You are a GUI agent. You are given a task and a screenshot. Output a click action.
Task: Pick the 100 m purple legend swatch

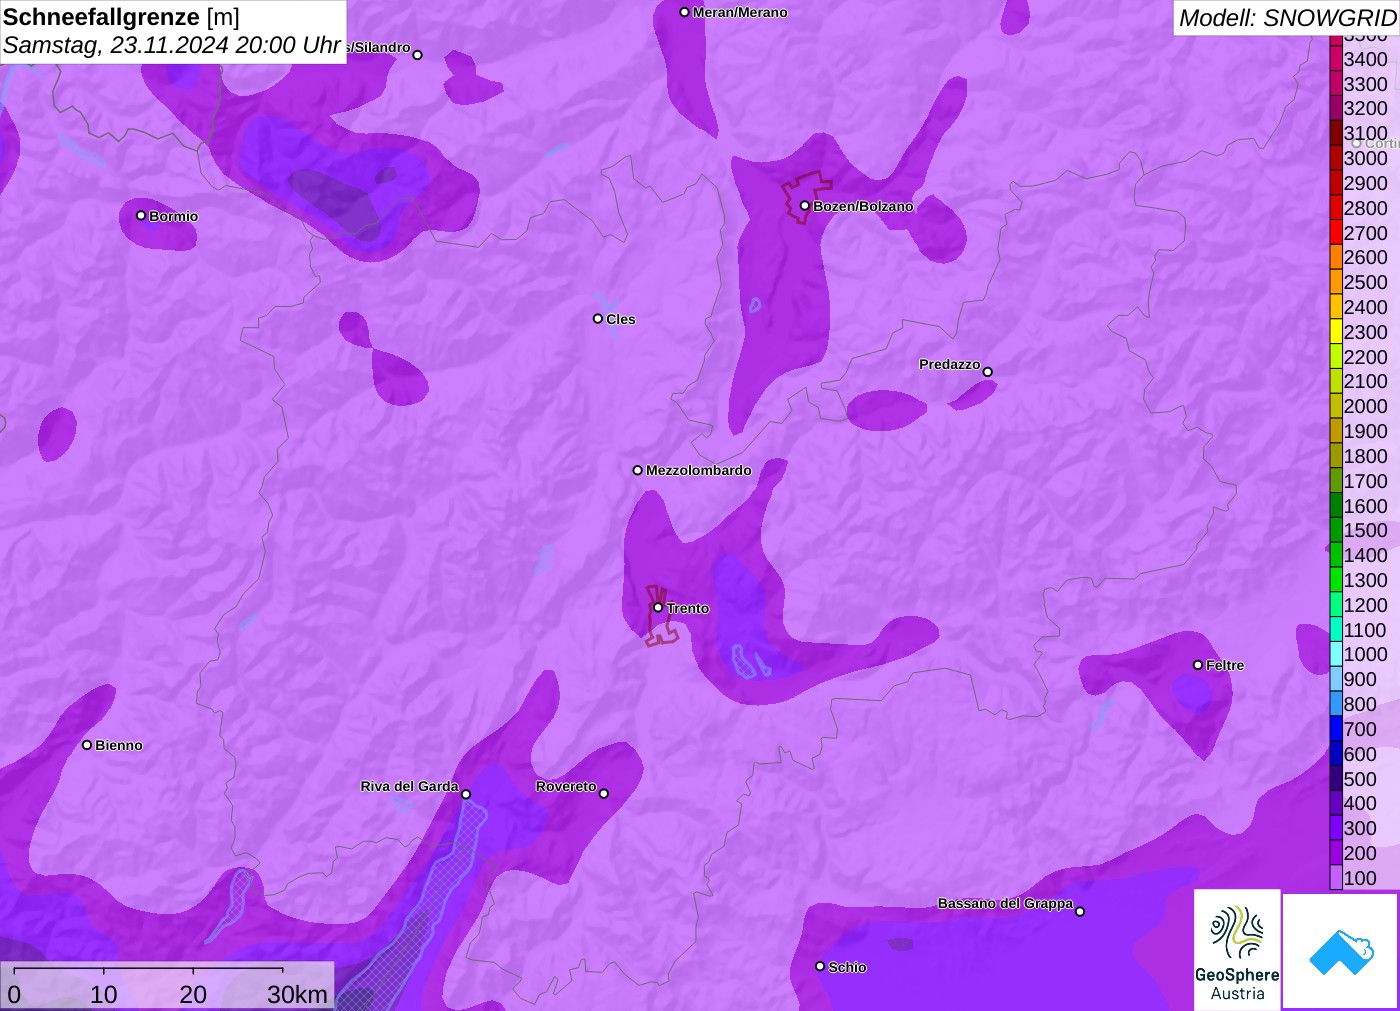click(1336, 878)
